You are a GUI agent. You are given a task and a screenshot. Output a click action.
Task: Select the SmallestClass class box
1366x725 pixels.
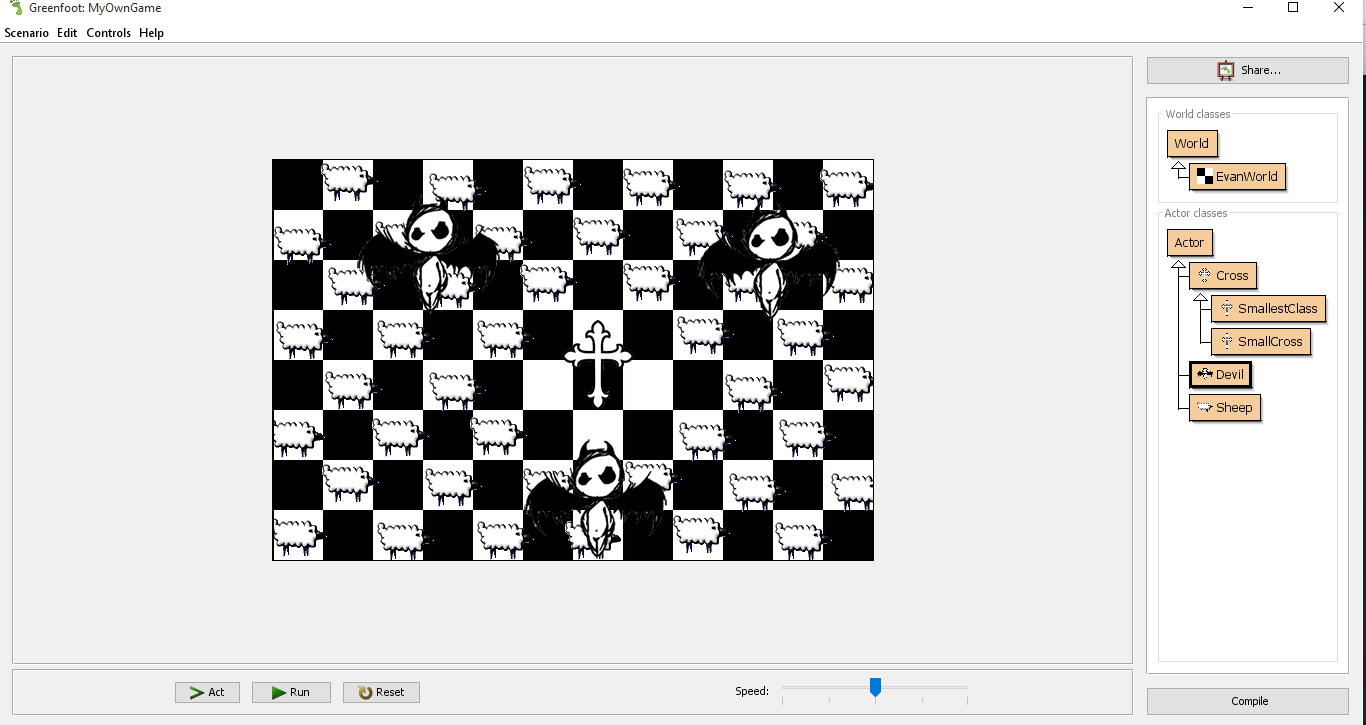pyautogui.click(x=1268, y=308)
